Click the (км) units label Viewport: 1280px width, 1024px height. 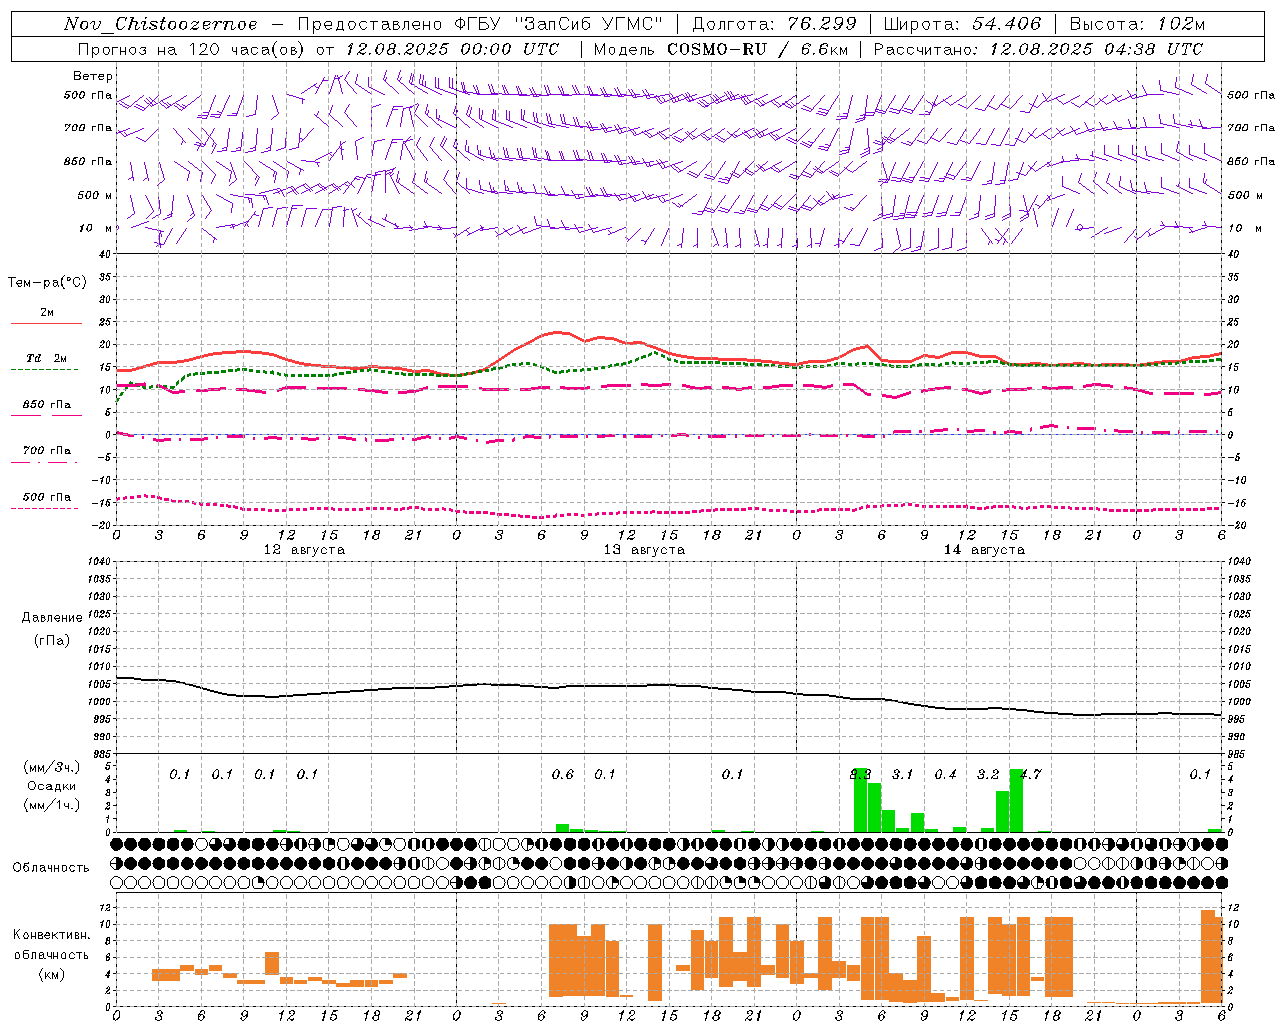coord(51,974)
